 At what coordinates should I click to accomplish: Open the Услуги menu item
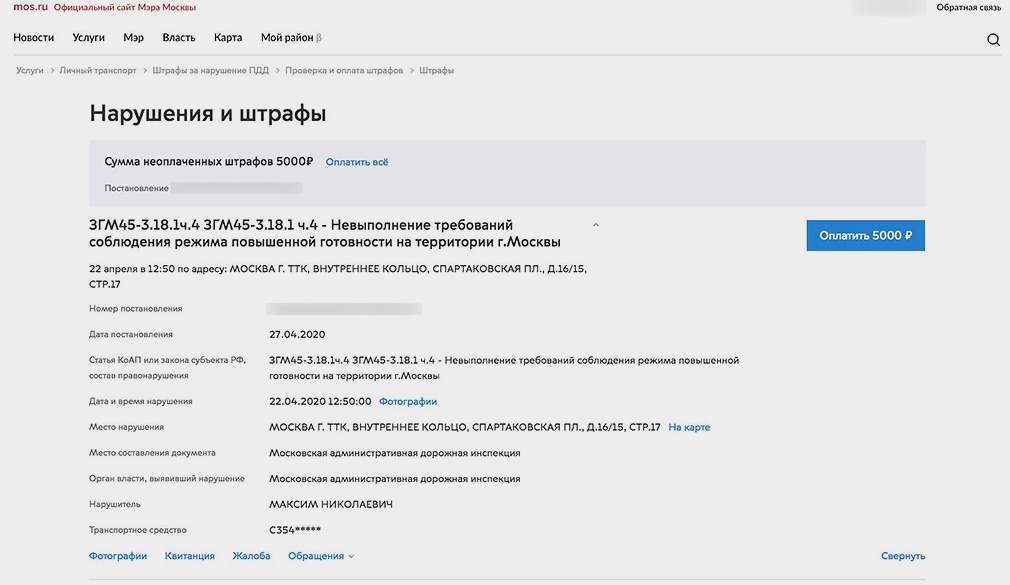[x=89, y=38]
